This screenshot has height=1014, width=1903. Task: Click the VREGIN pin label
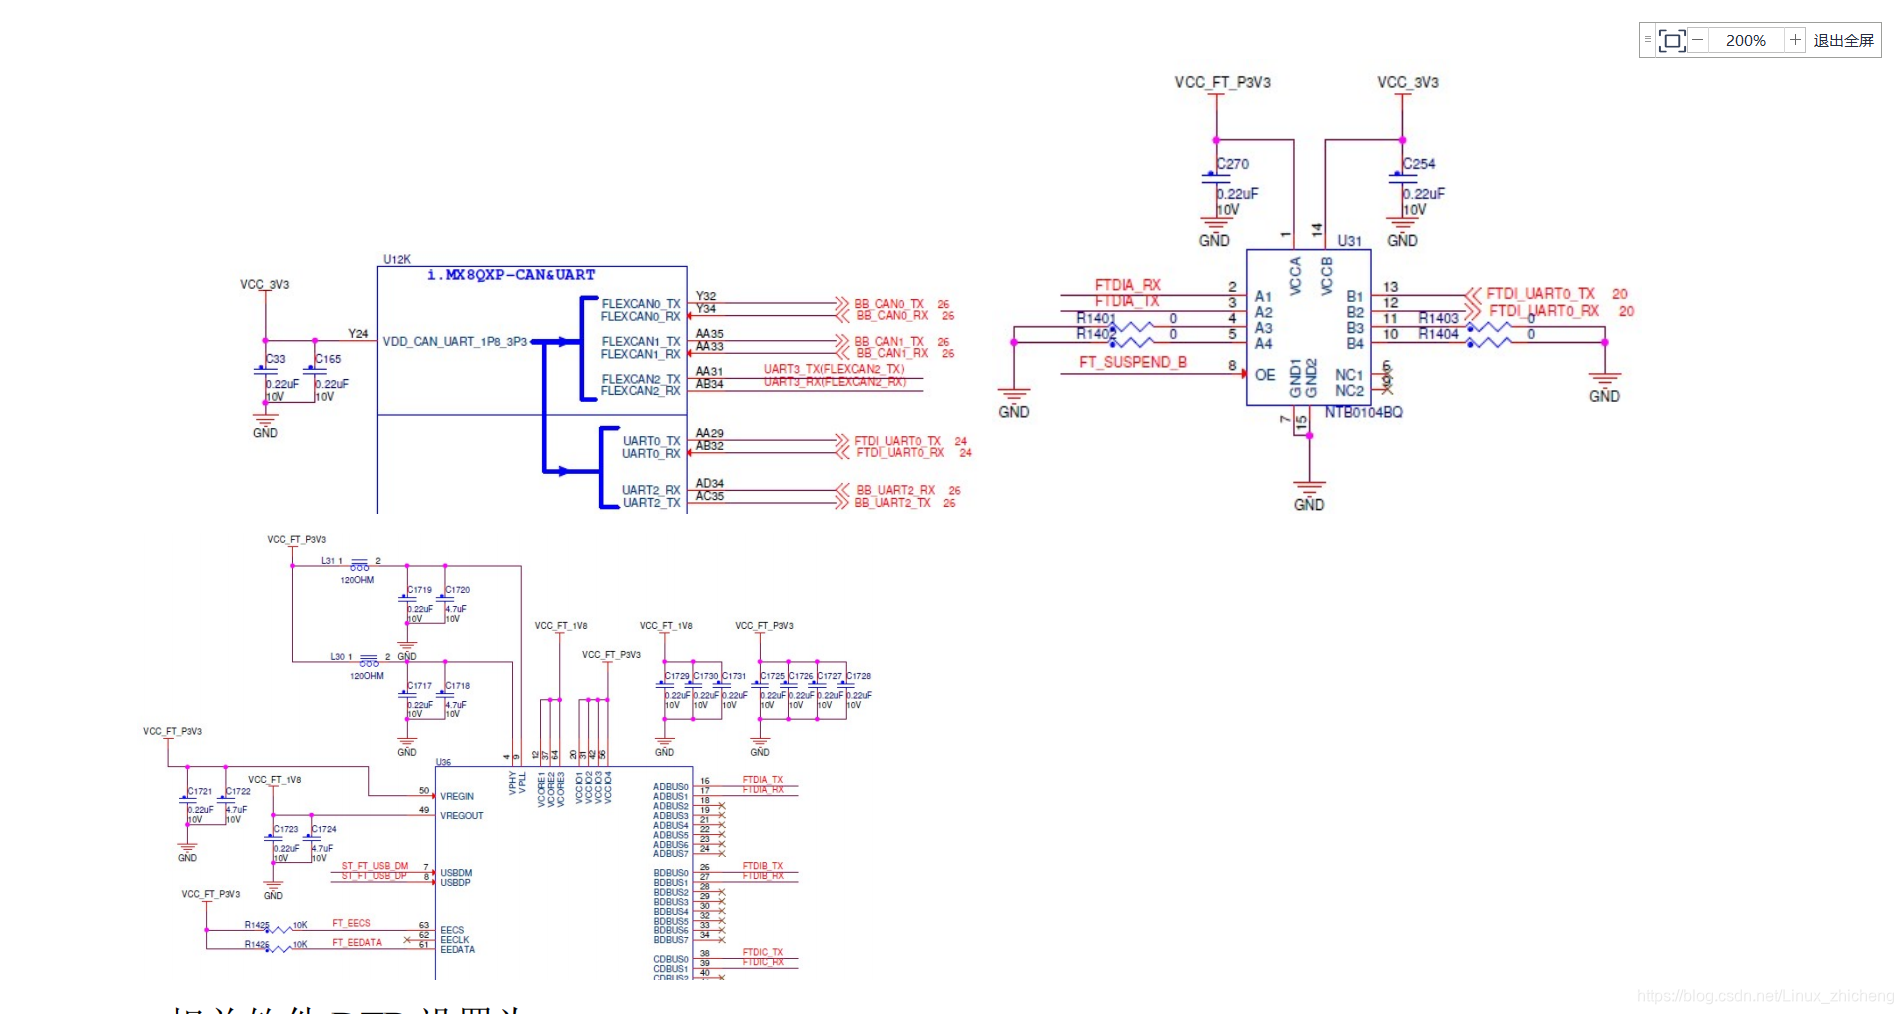(x=457, y=797)
